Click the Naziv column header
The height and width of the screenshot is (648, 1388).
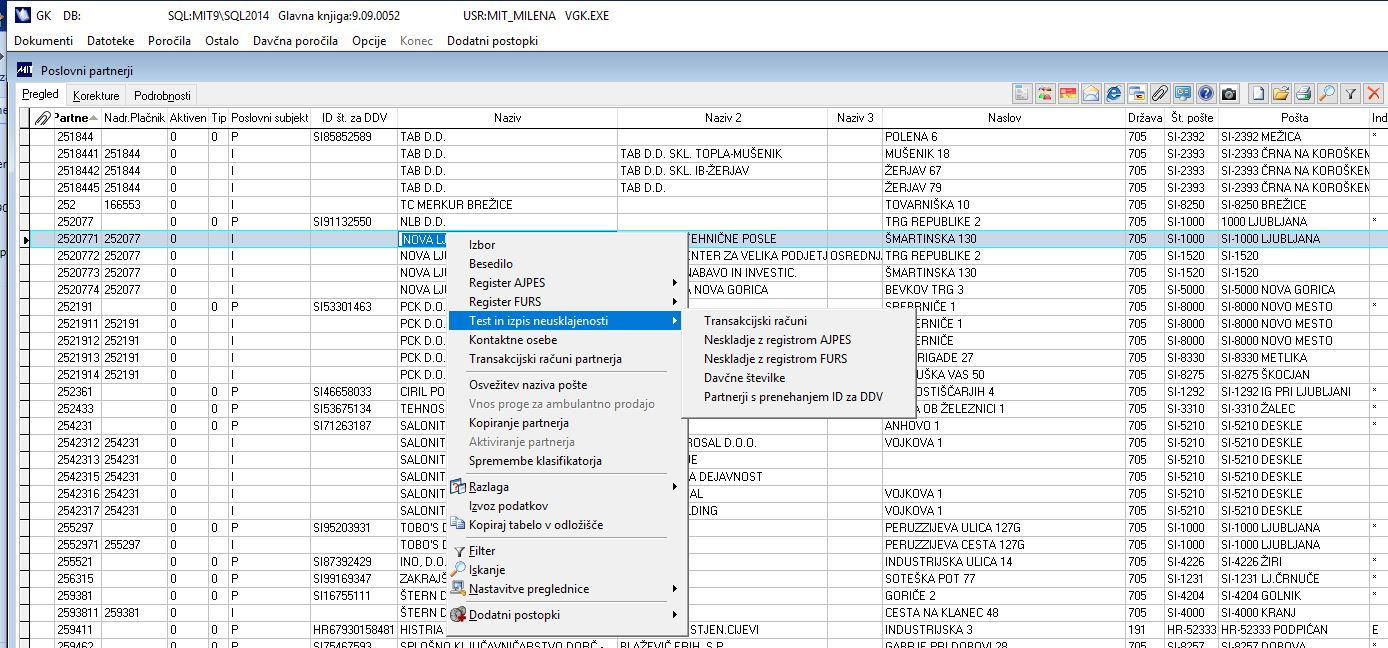(x=507, y=118)
